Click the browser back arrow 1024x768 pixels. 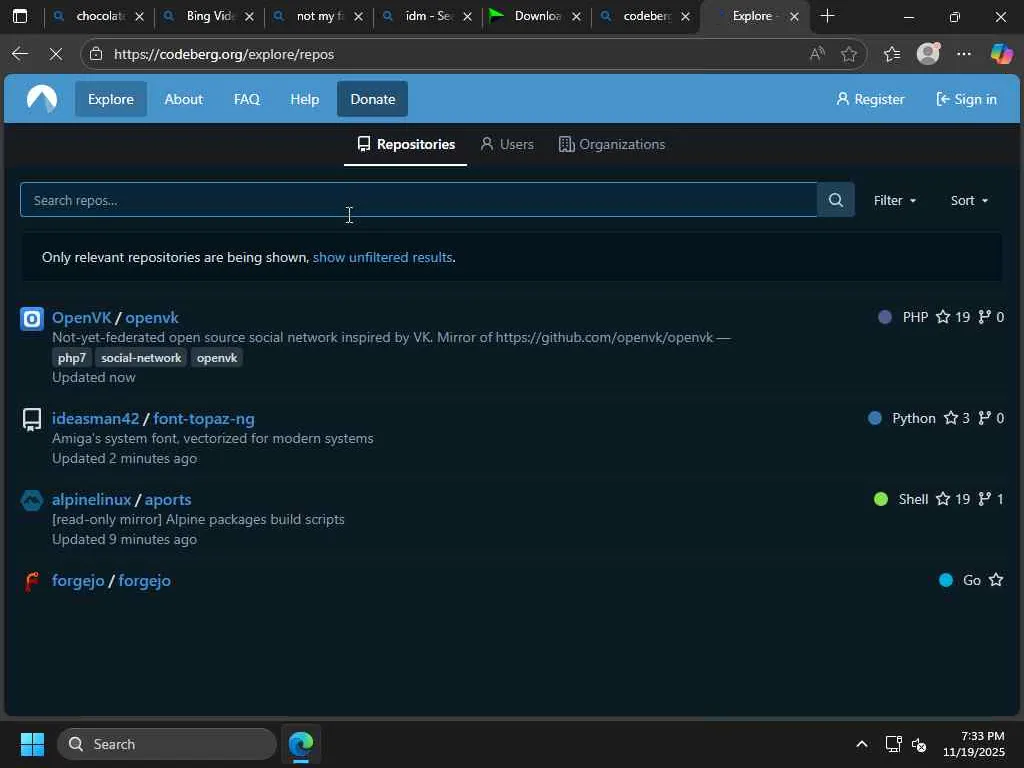20,54
